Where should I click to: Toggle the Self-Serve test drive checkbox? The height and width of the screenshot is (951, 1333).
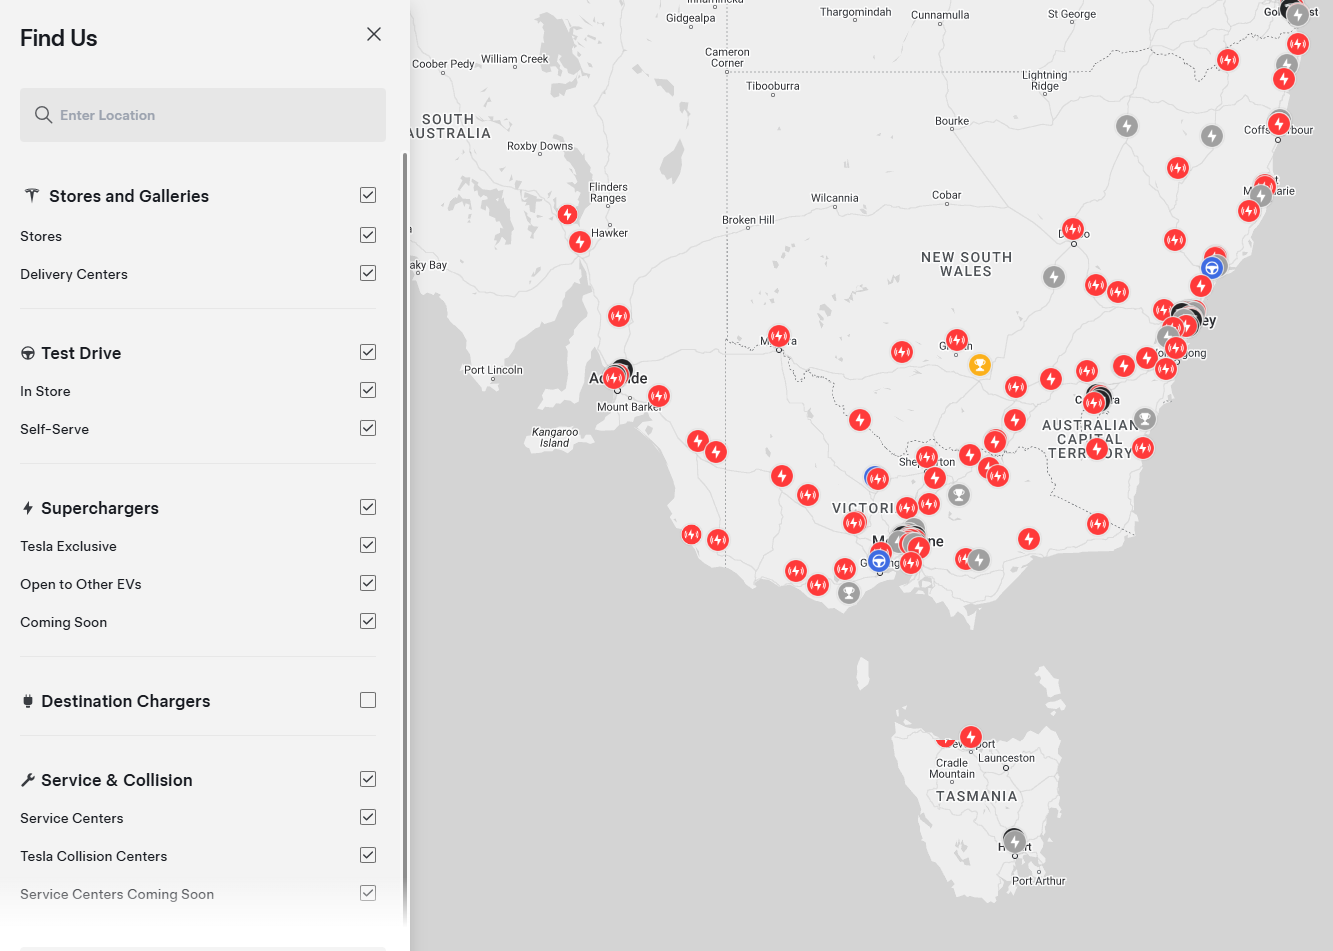tap(368, 428)
